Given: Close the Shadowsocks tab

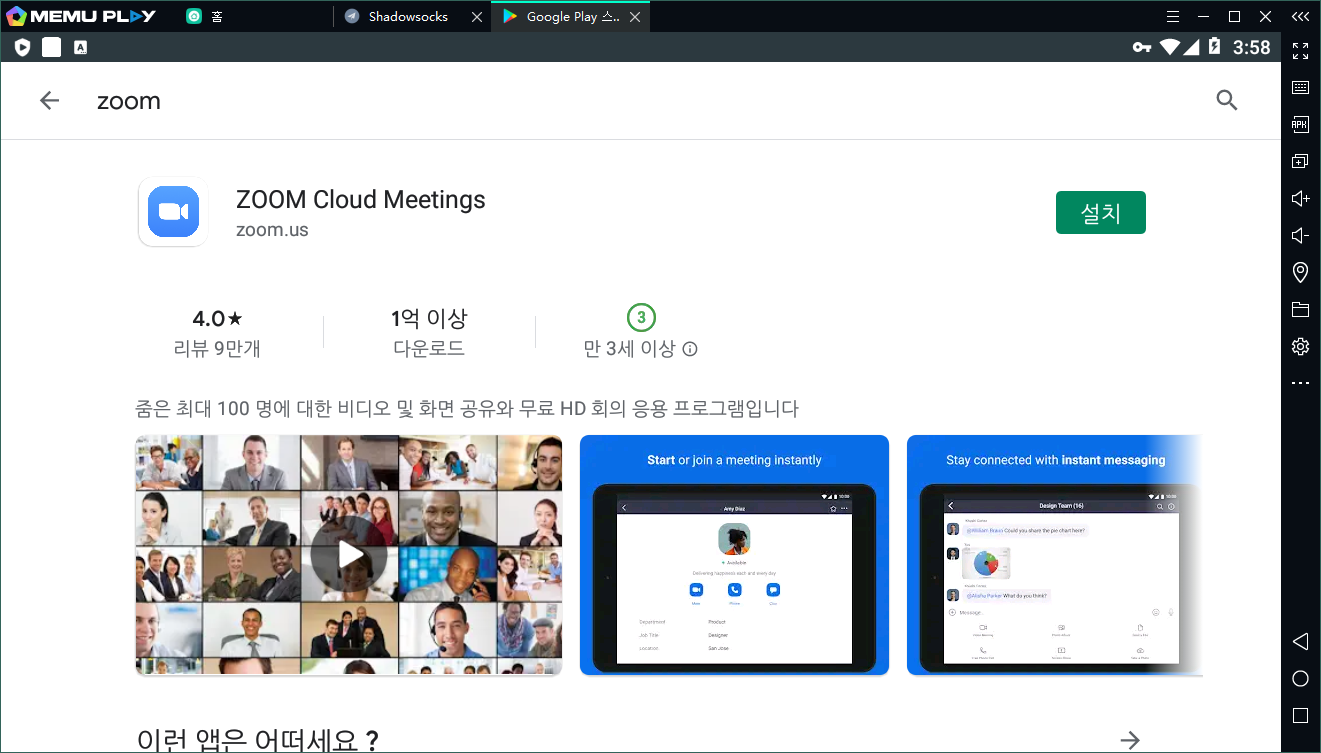Looking at the screenshot, I should [476, 17].
